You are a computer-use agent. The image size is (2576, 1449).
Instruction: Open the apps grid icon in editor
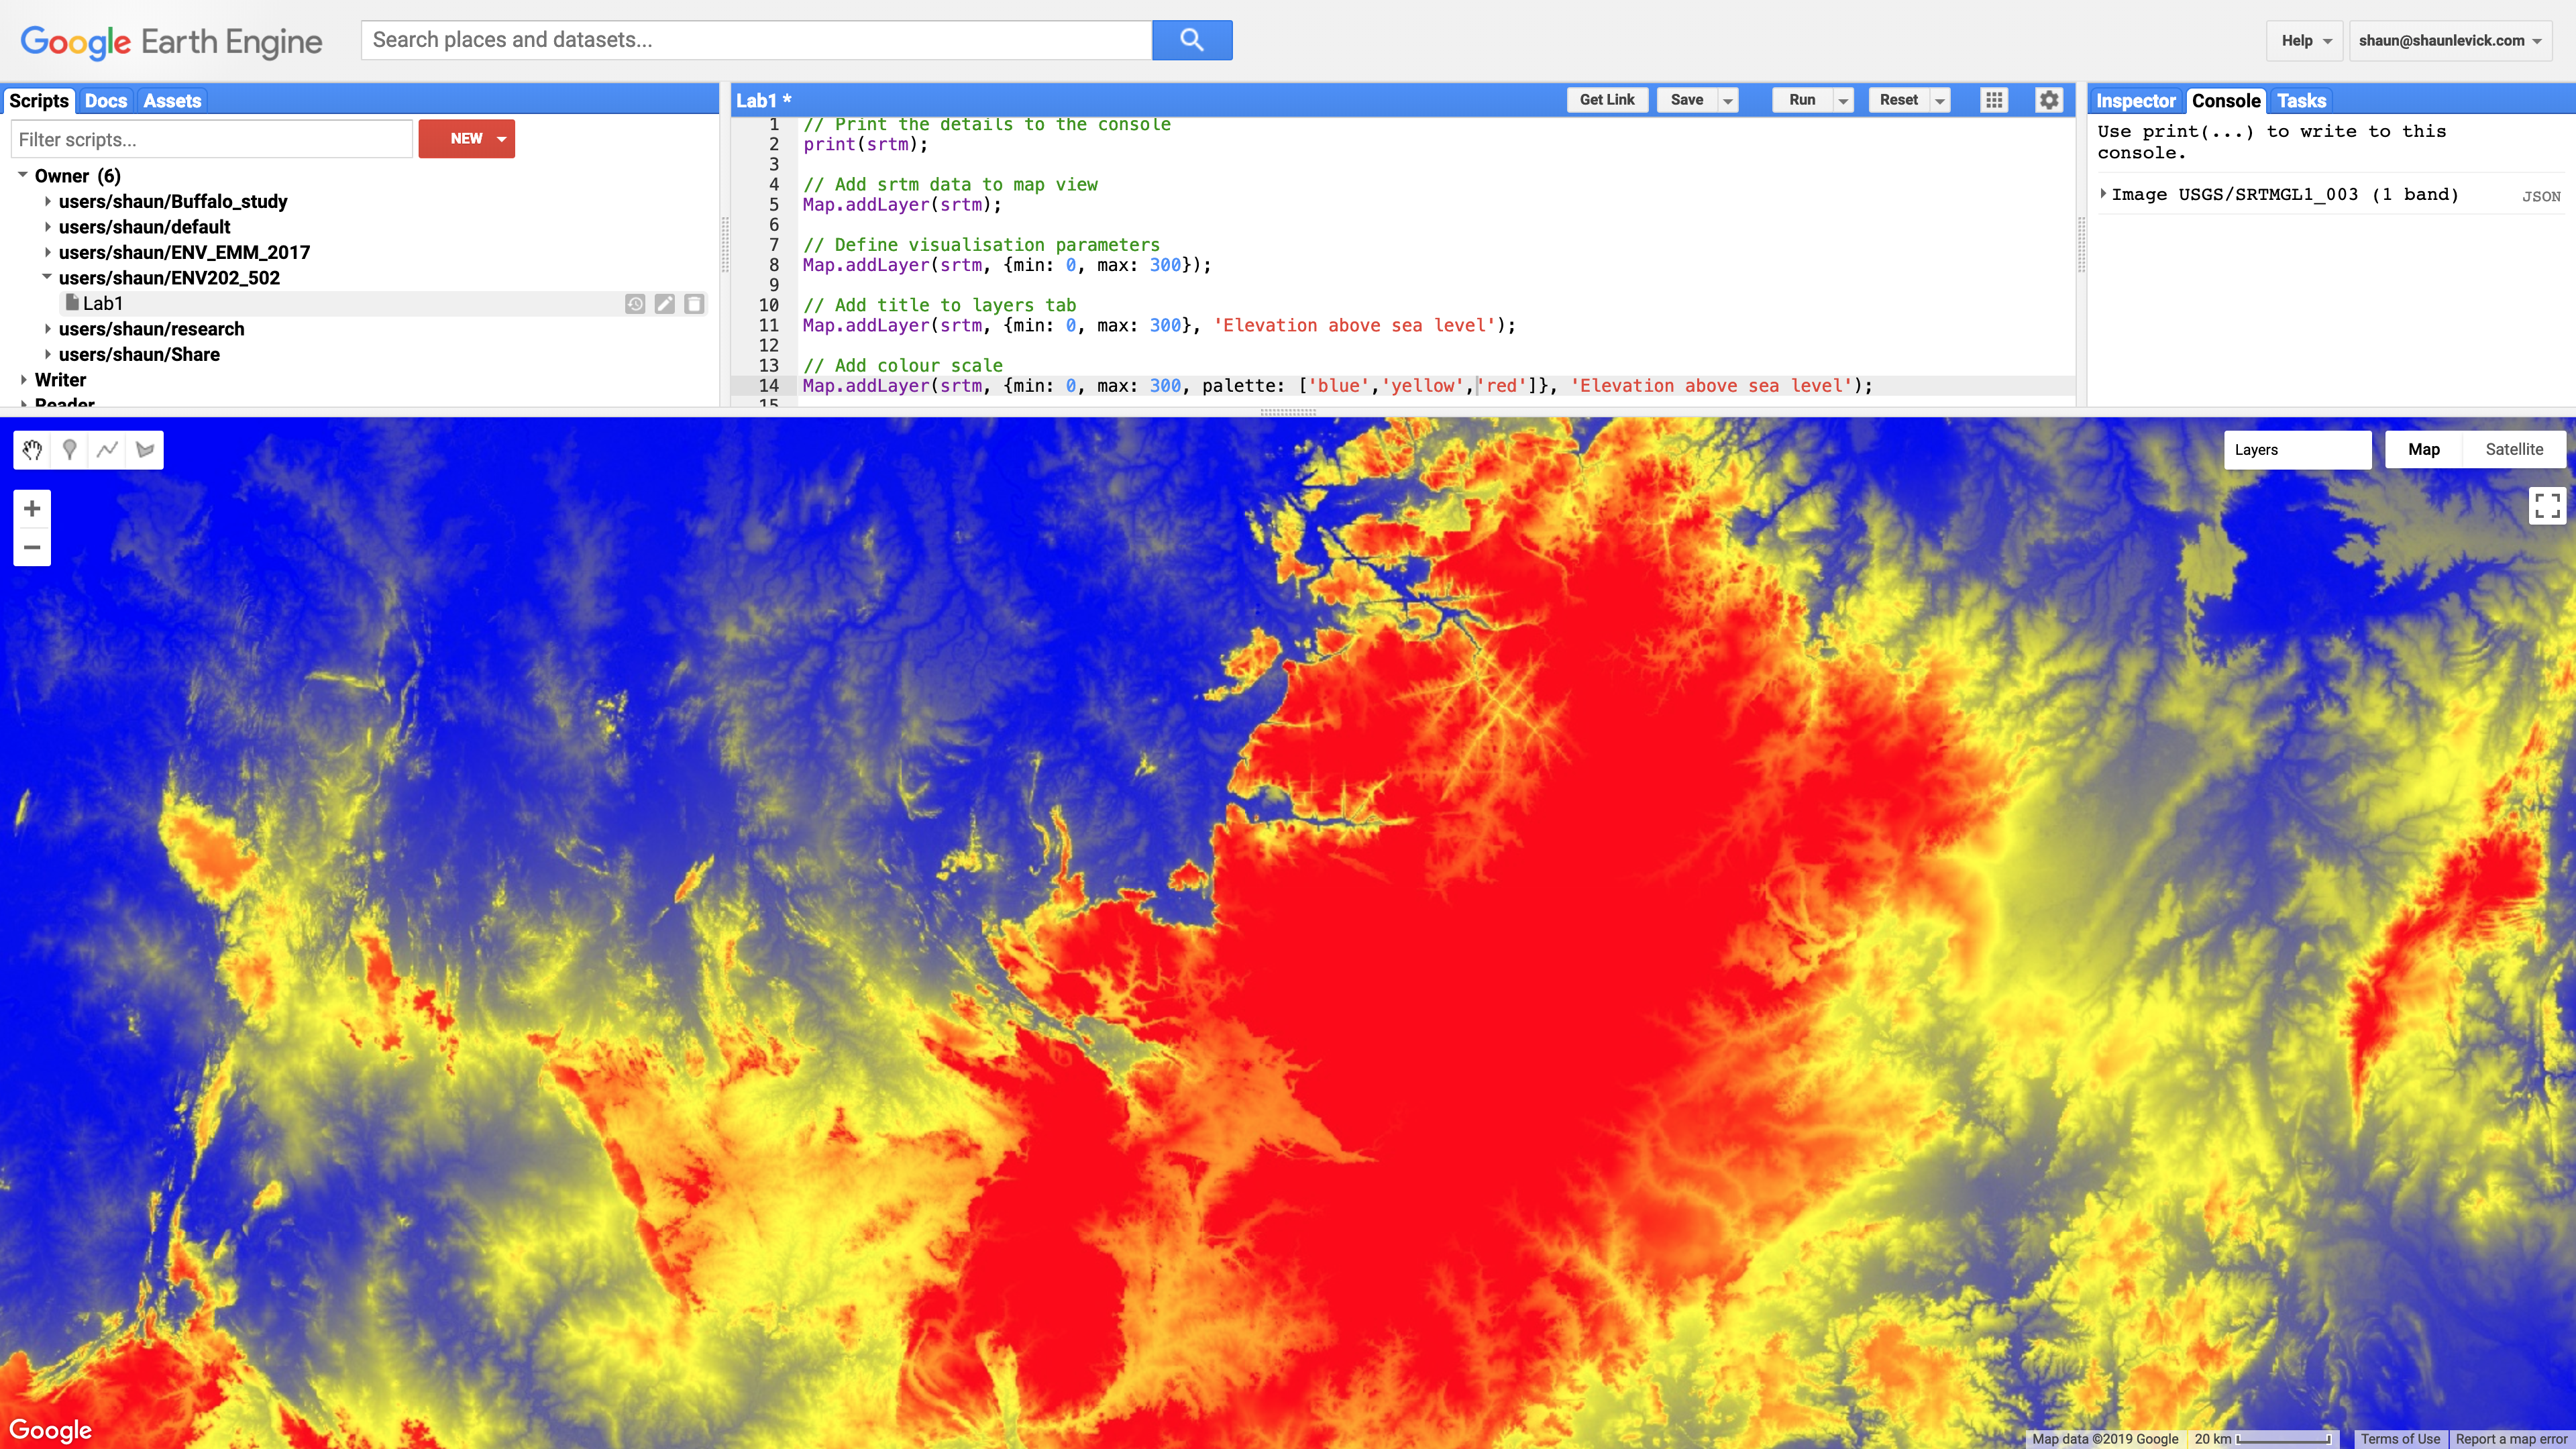coord(1994,100)
